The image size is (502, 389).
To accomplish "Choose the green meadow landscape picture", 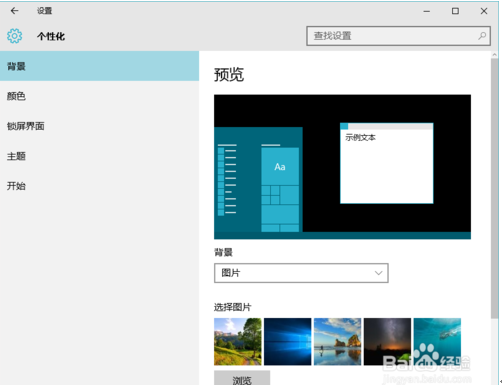I will click(238, 342).
